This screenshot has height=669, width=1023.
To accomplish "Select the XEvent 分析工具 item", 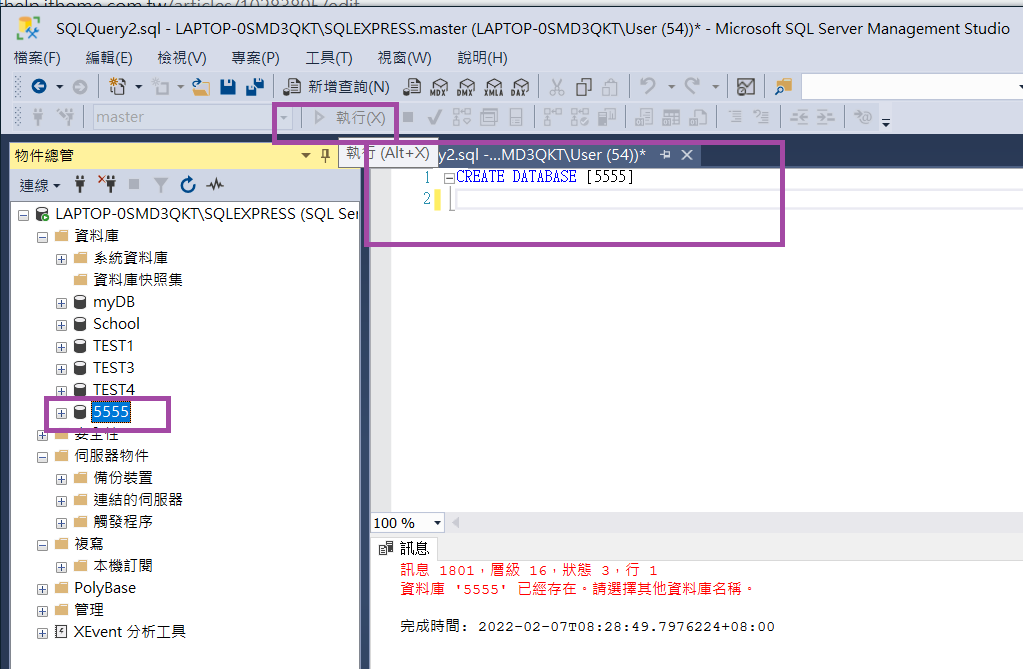I will click(x=129, y=632).
